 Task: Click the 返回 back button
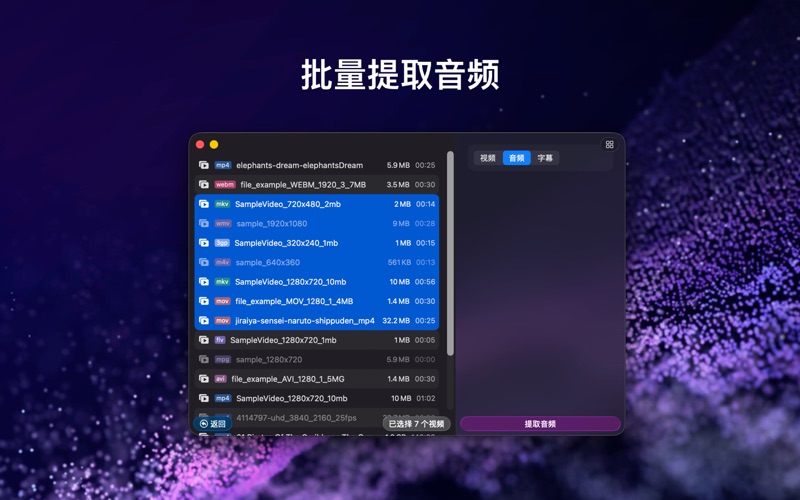(212, 423)
